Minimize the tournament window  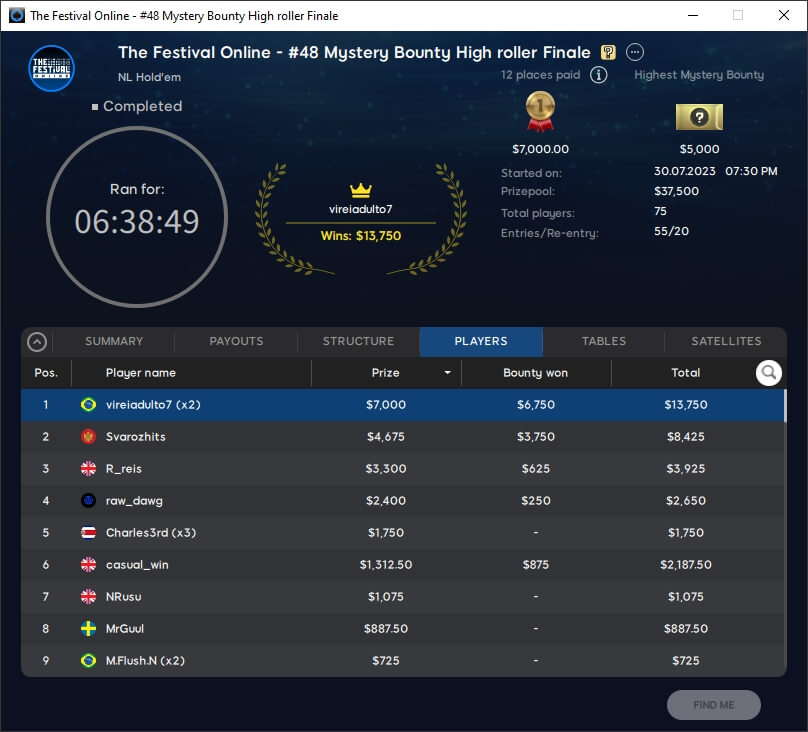(693, 15)
